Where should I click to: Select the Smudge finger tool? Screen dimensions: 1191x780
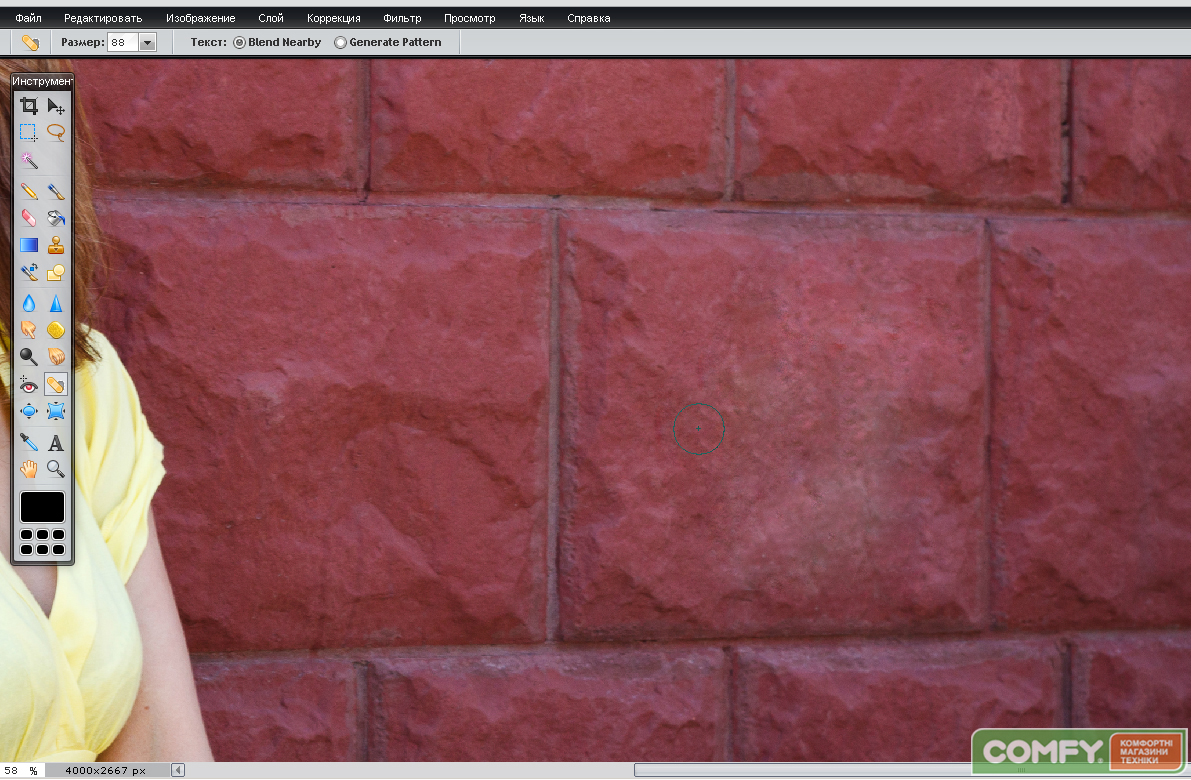[29, 330]
